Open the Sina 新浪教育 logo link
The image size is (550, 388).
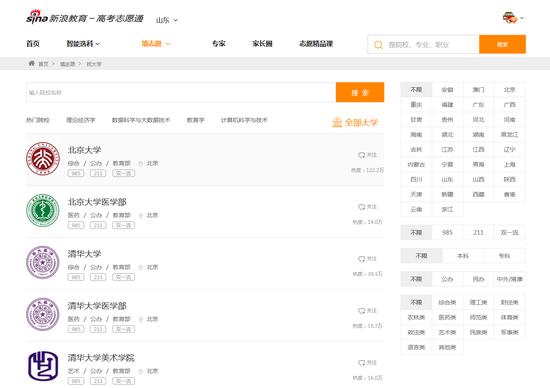point(85,18)
